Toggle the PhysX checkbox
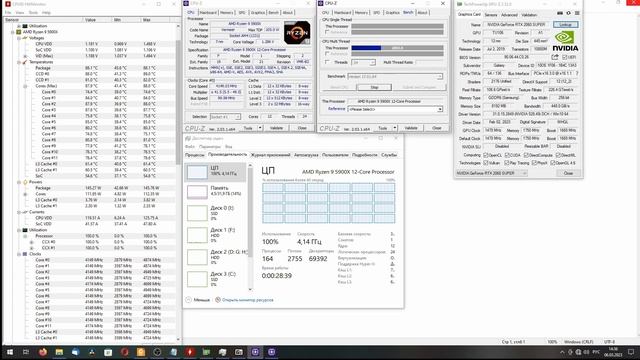The width and height of the screenshot is (640, 360). tap(534, 163)
